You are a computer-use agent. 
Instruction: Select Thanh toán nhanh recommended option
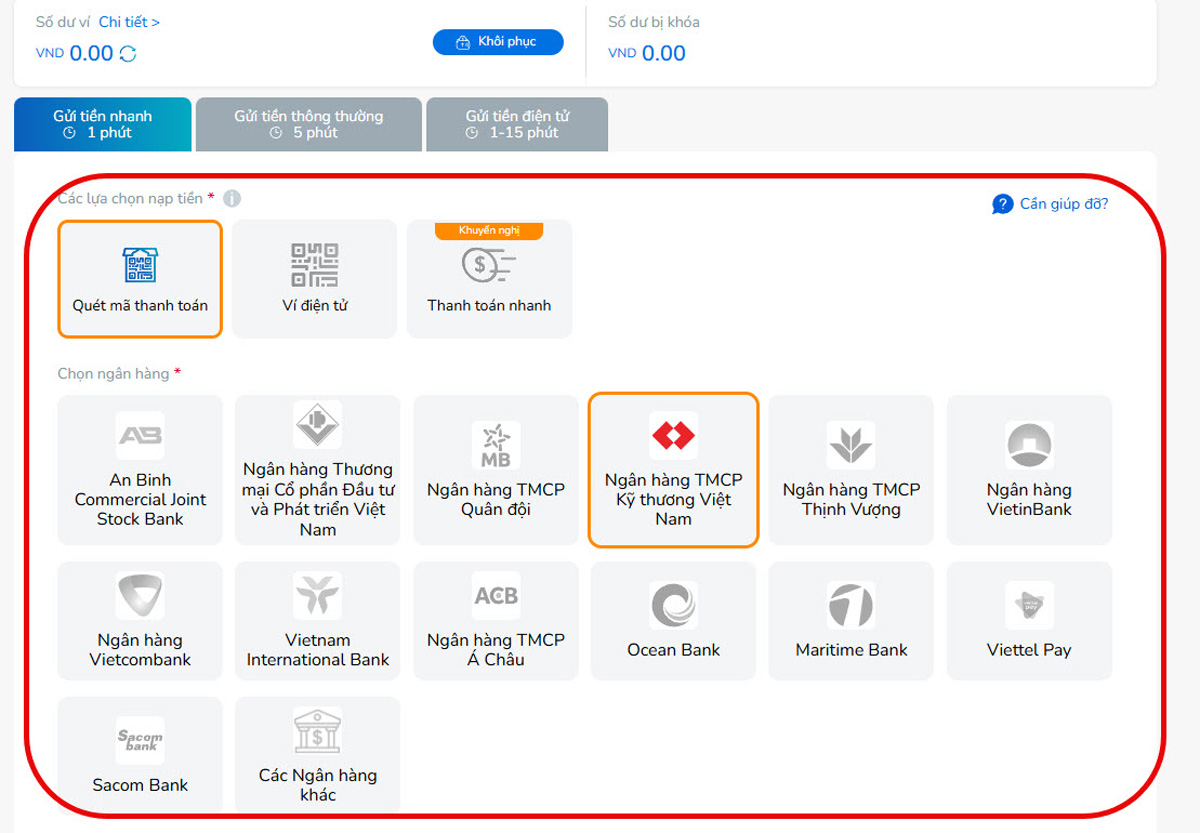(489, 279)
